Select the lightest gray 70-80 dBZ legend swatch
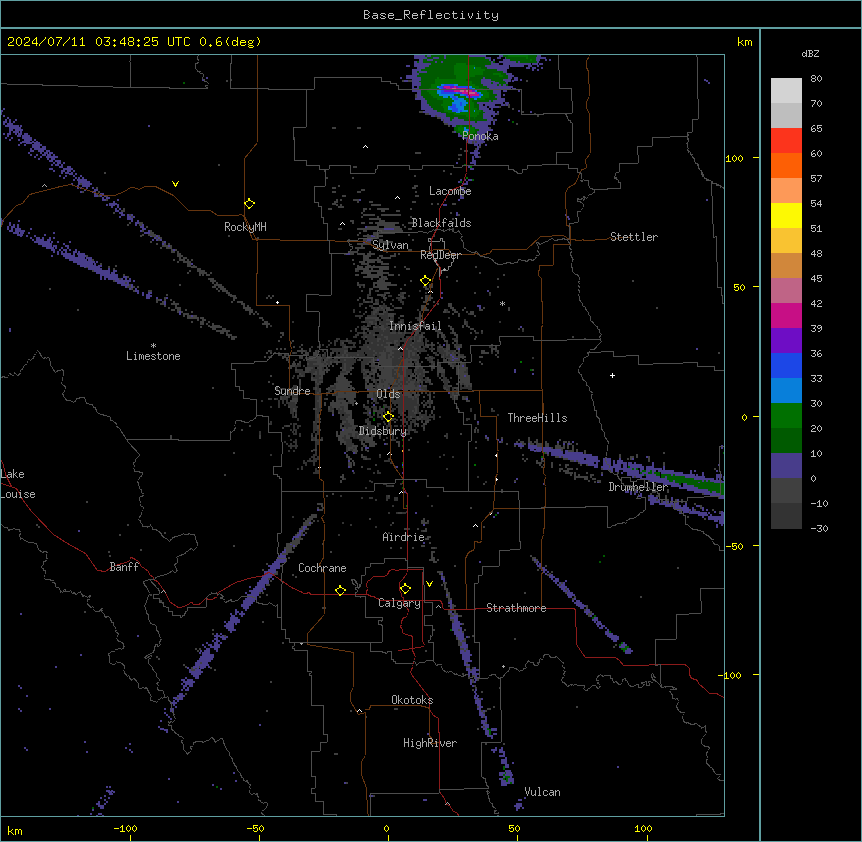 click(786, 91)
